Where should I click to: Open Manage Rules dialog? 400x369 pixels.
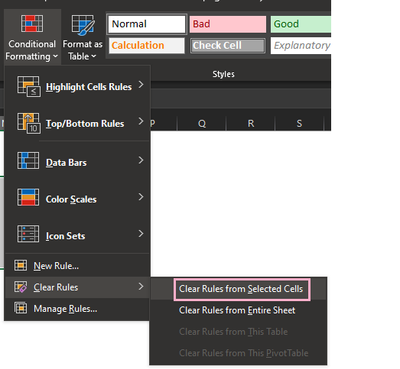pyautogui.click(x=77, y=309)
